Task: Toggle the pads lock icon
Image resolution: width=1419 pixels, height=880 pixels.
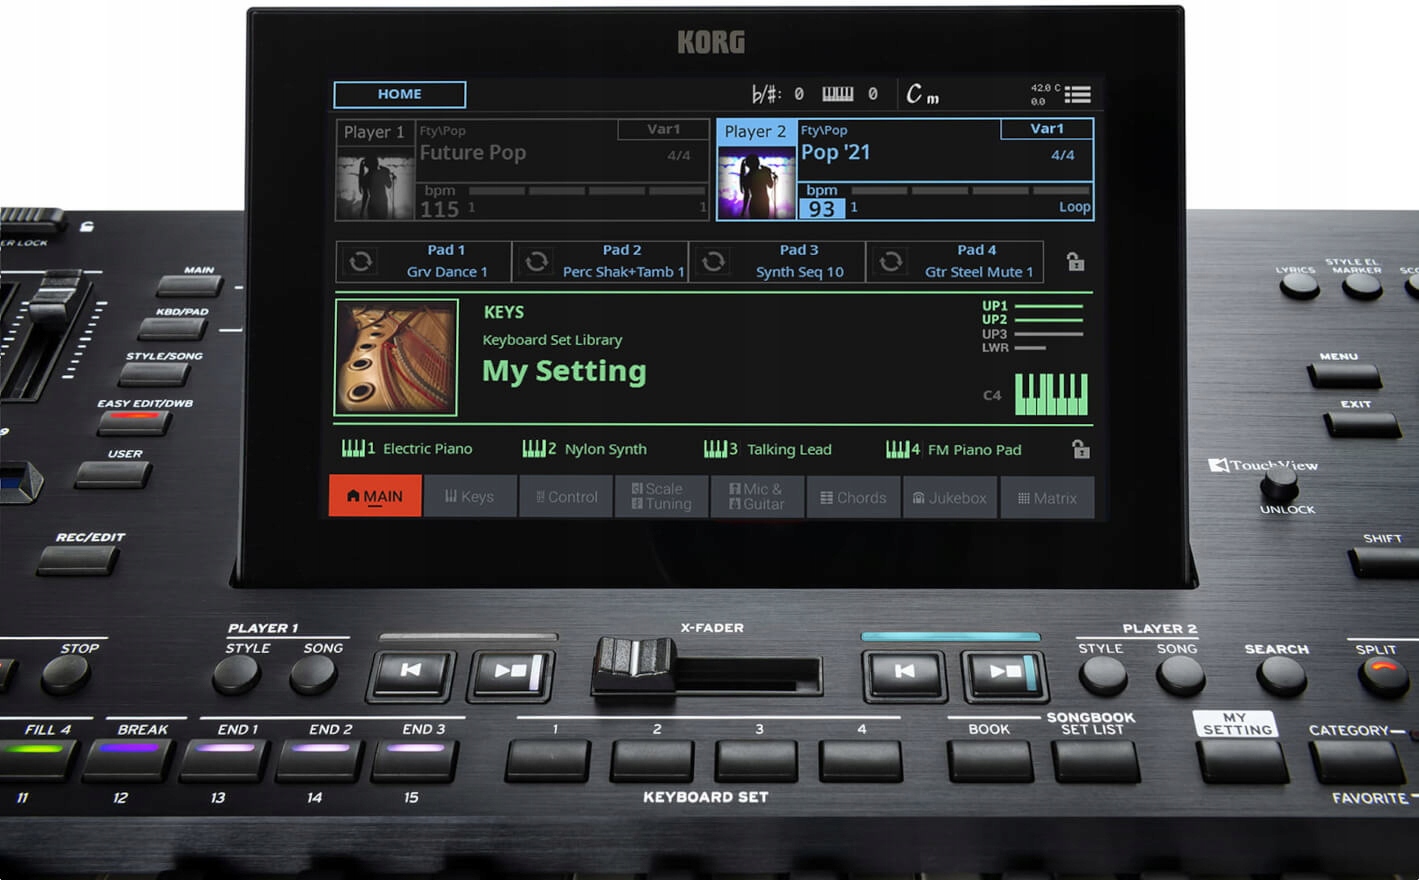Action: pyautogui.click(x=1075, y=262)
